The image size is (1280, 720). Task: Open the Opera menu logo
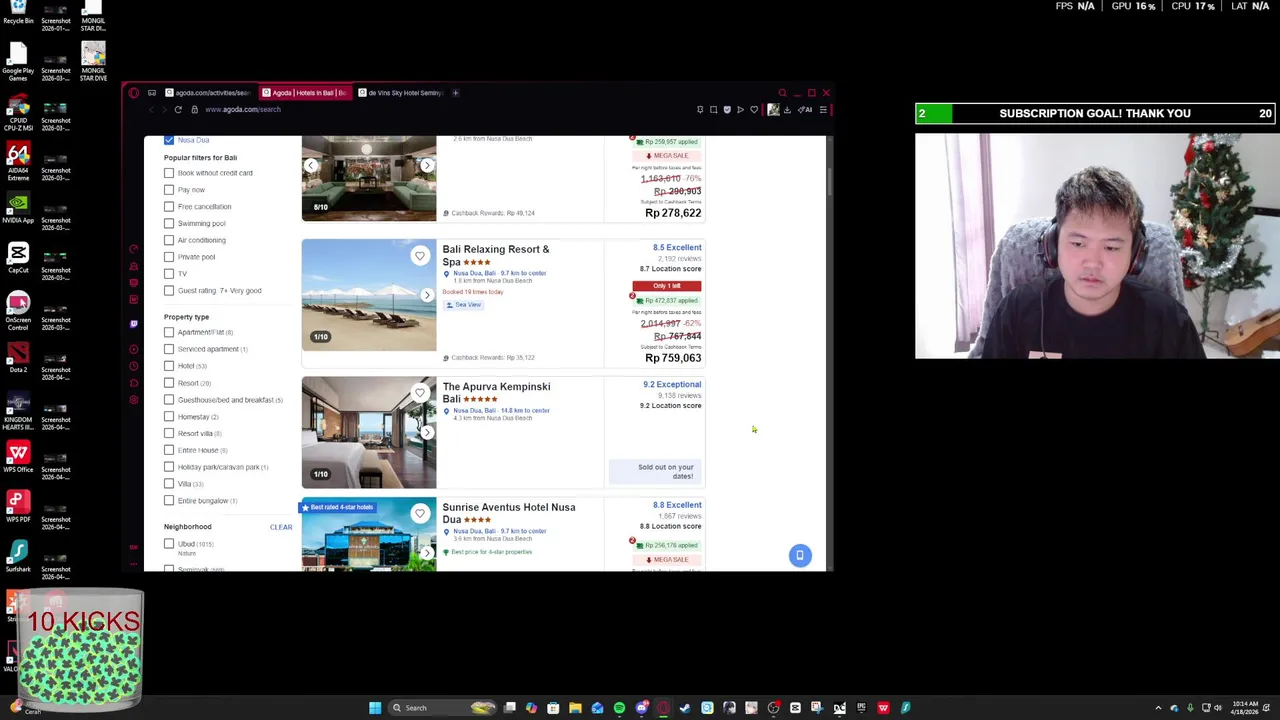tap(134, 93)
